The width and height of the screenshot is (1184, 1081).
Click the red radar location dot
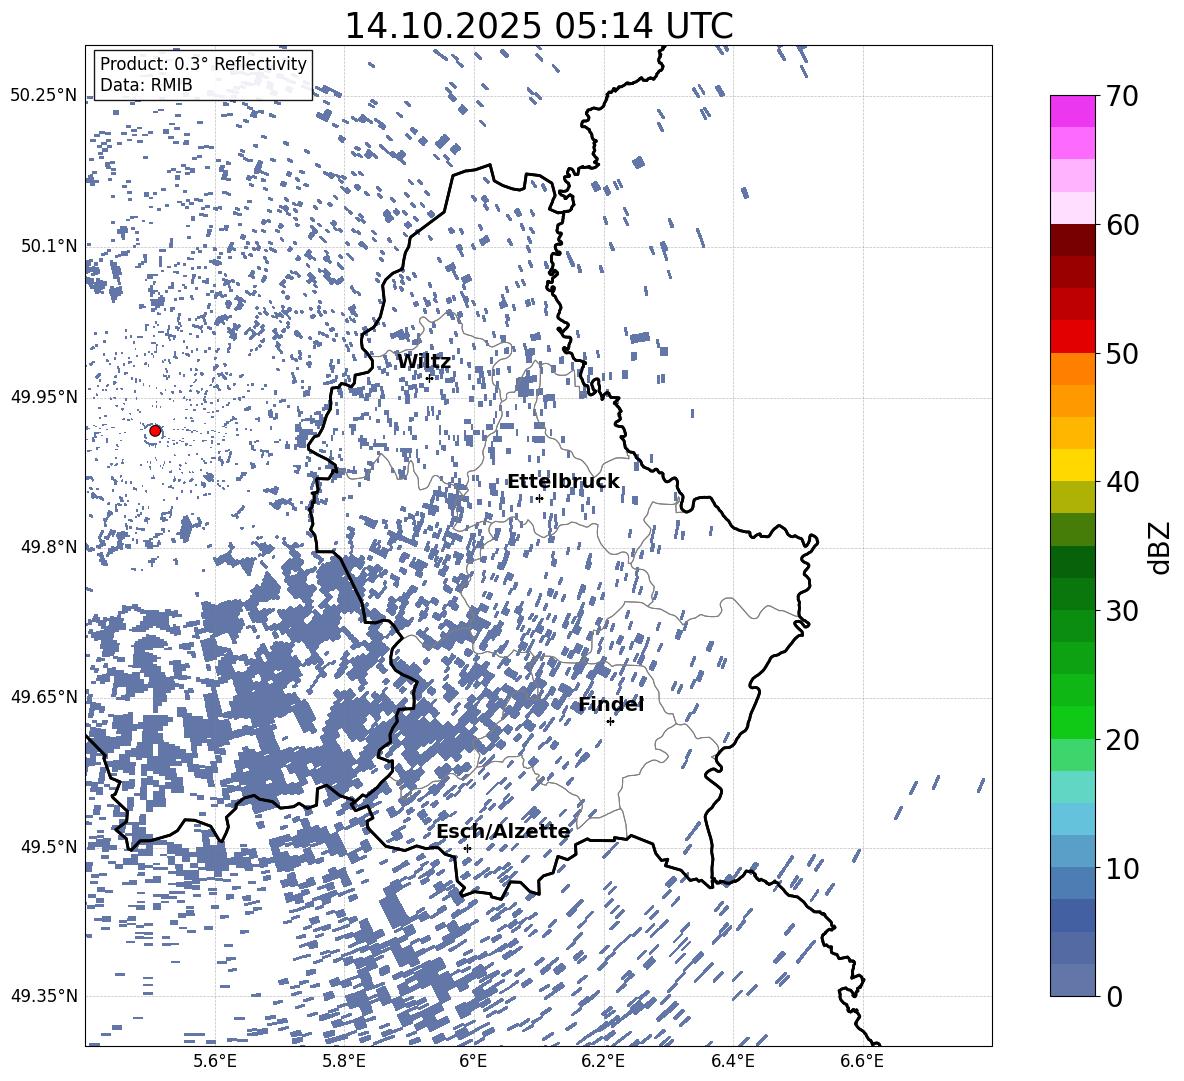(155, 430)
